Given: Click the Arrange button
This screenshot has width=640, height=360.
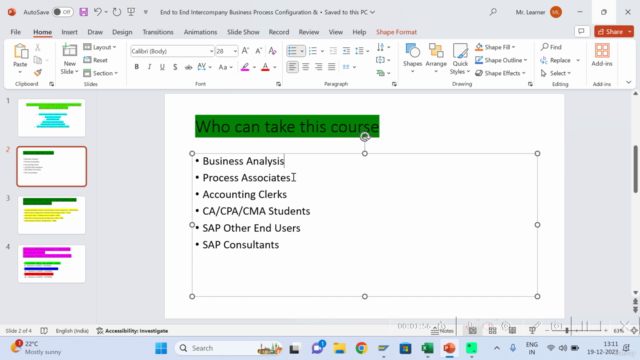Looking at the screenshot, I should point(436,58).
